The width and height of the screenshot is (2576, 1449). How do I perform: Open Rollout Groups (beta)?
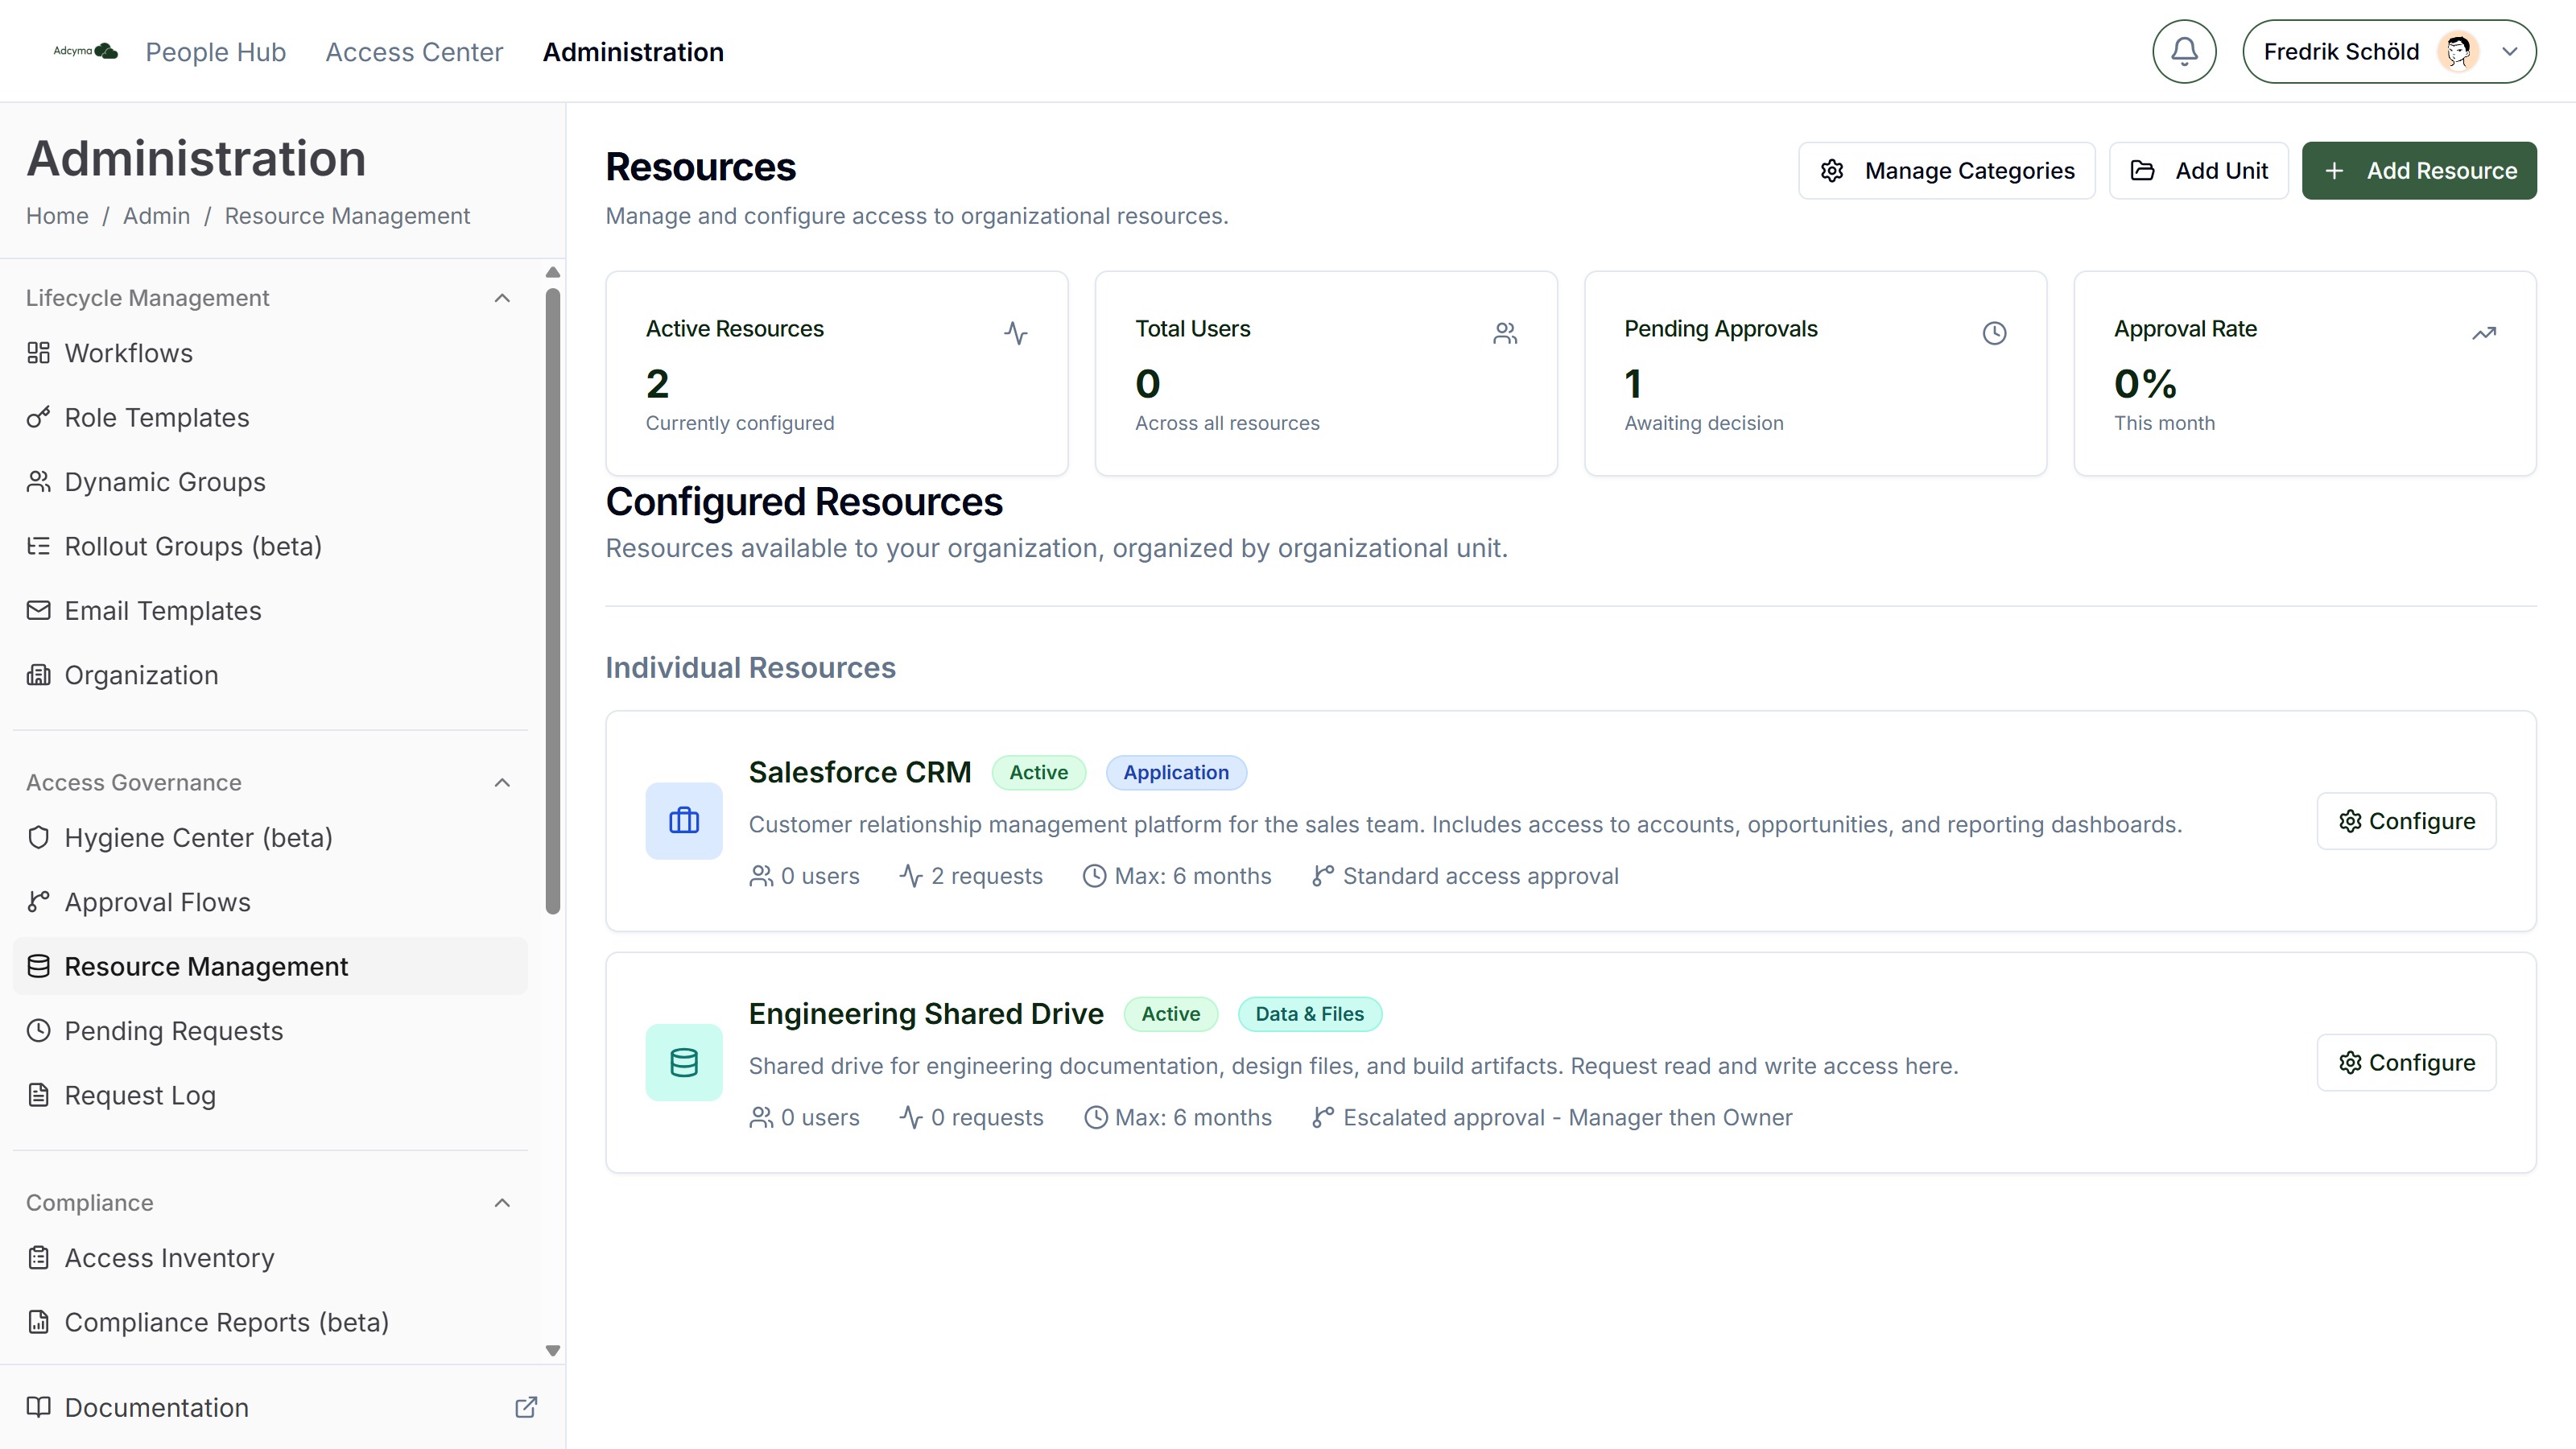(x=270, y=546)
